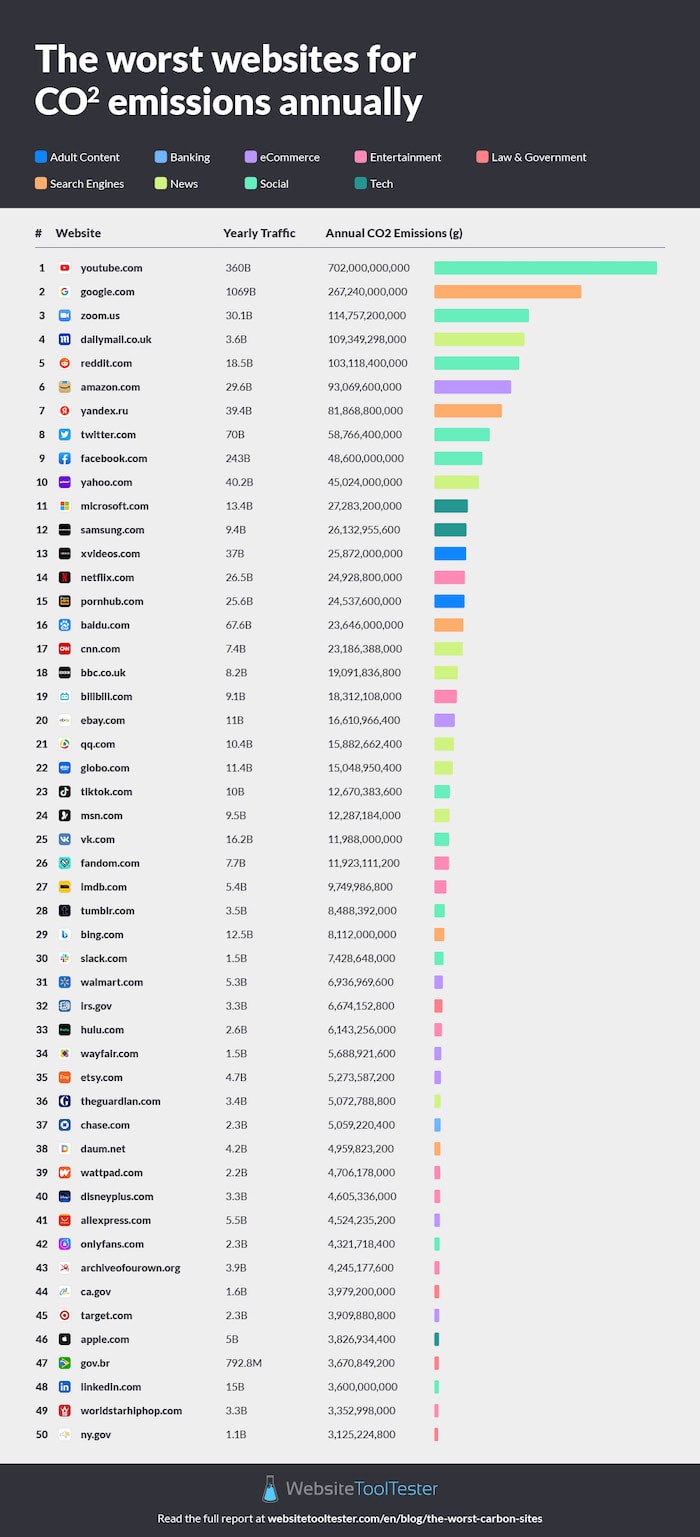This screenshot has width=700, height=1537.
Task: Click the Twitter bird icon
Action: pyautogui.click(x=64, y=435)
